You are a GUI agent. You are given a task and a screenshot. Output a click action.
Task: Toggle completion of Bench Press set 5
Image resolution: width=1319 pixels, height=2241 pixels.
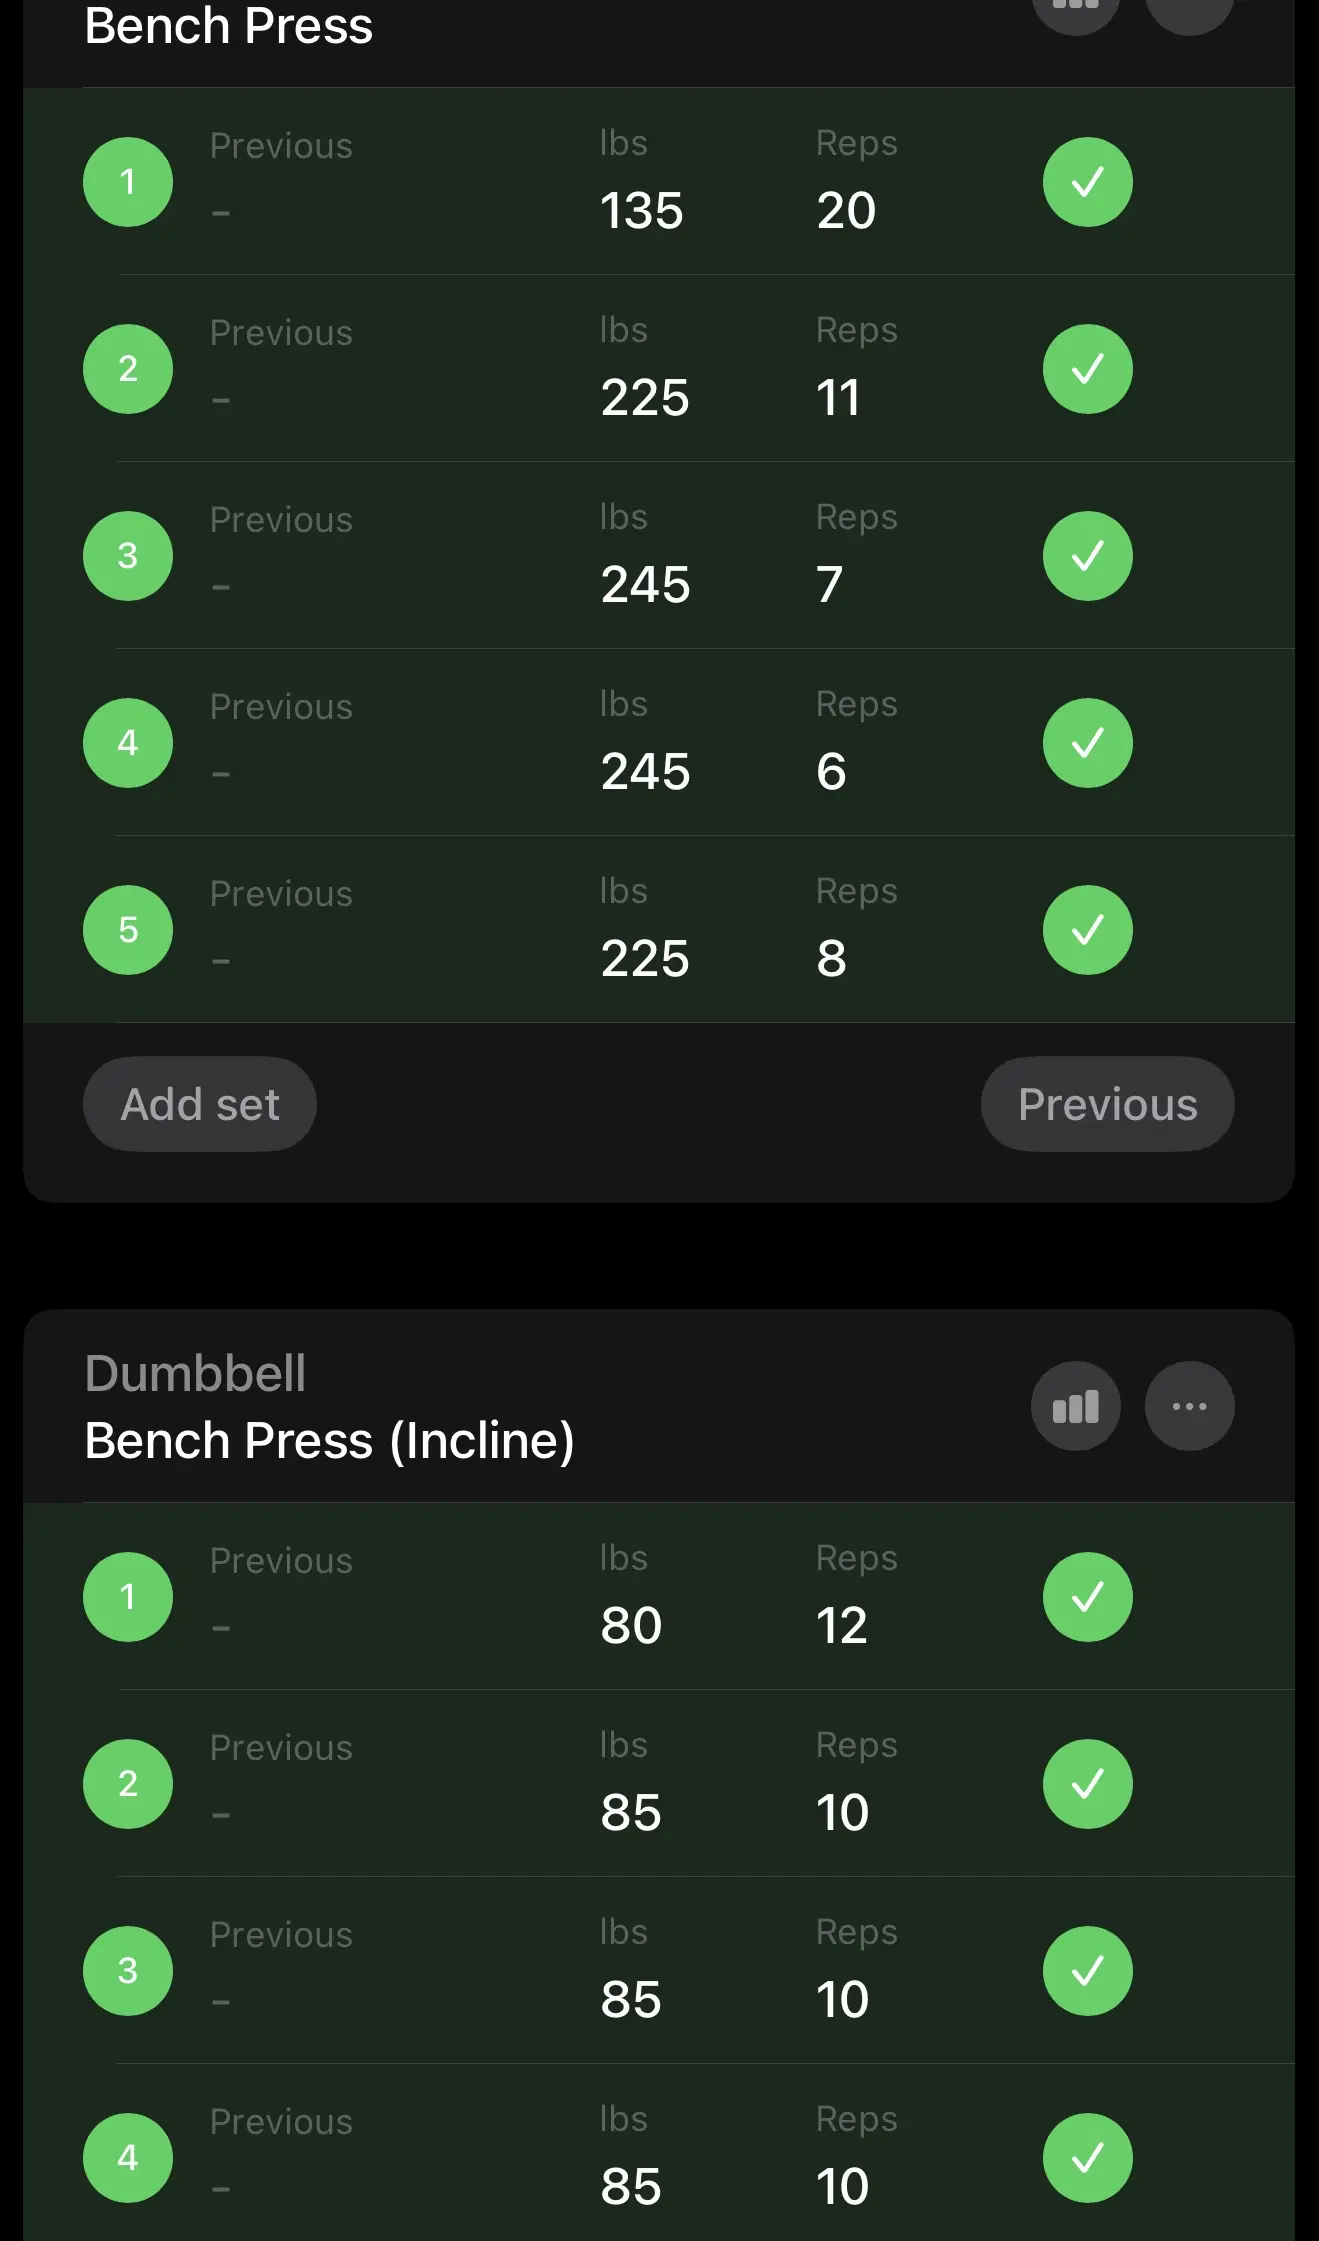pos(1087,930)
